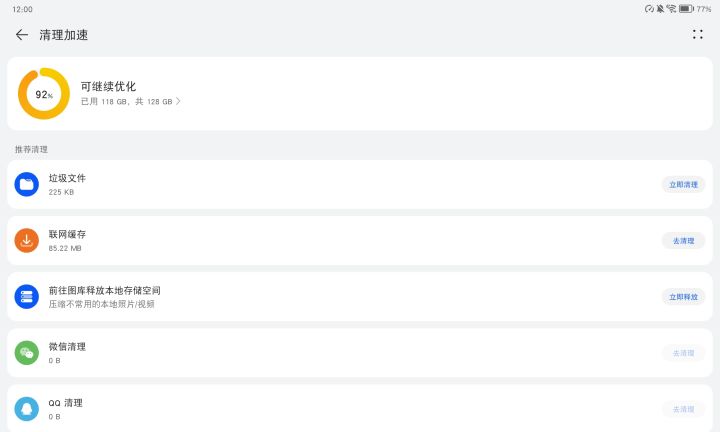Expand storage details chevron after 128 GB

(178, 101)
